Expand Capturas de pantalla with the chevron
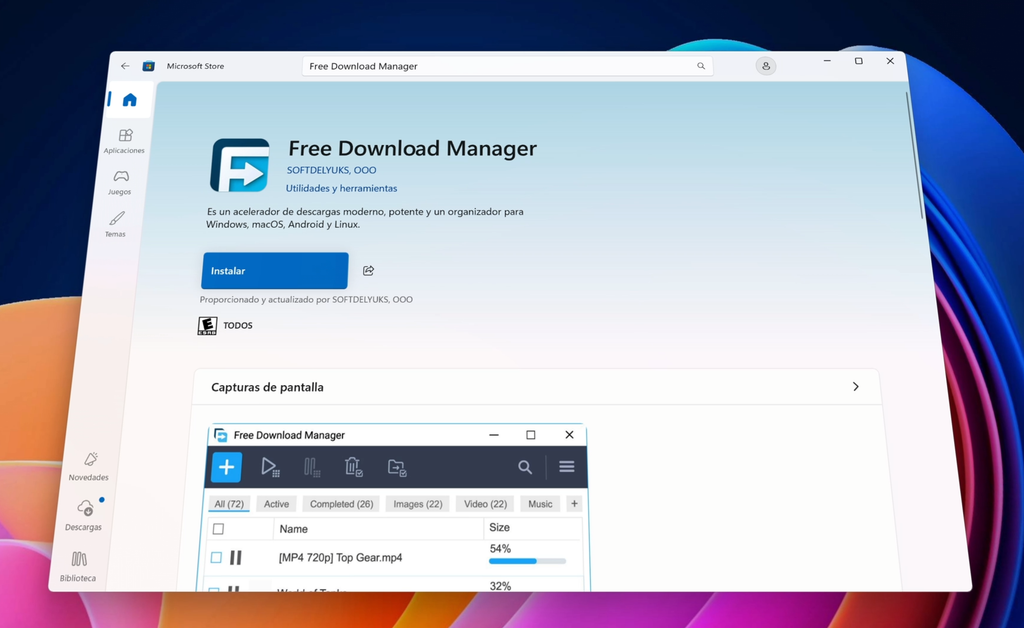 (x=856, y=386)
